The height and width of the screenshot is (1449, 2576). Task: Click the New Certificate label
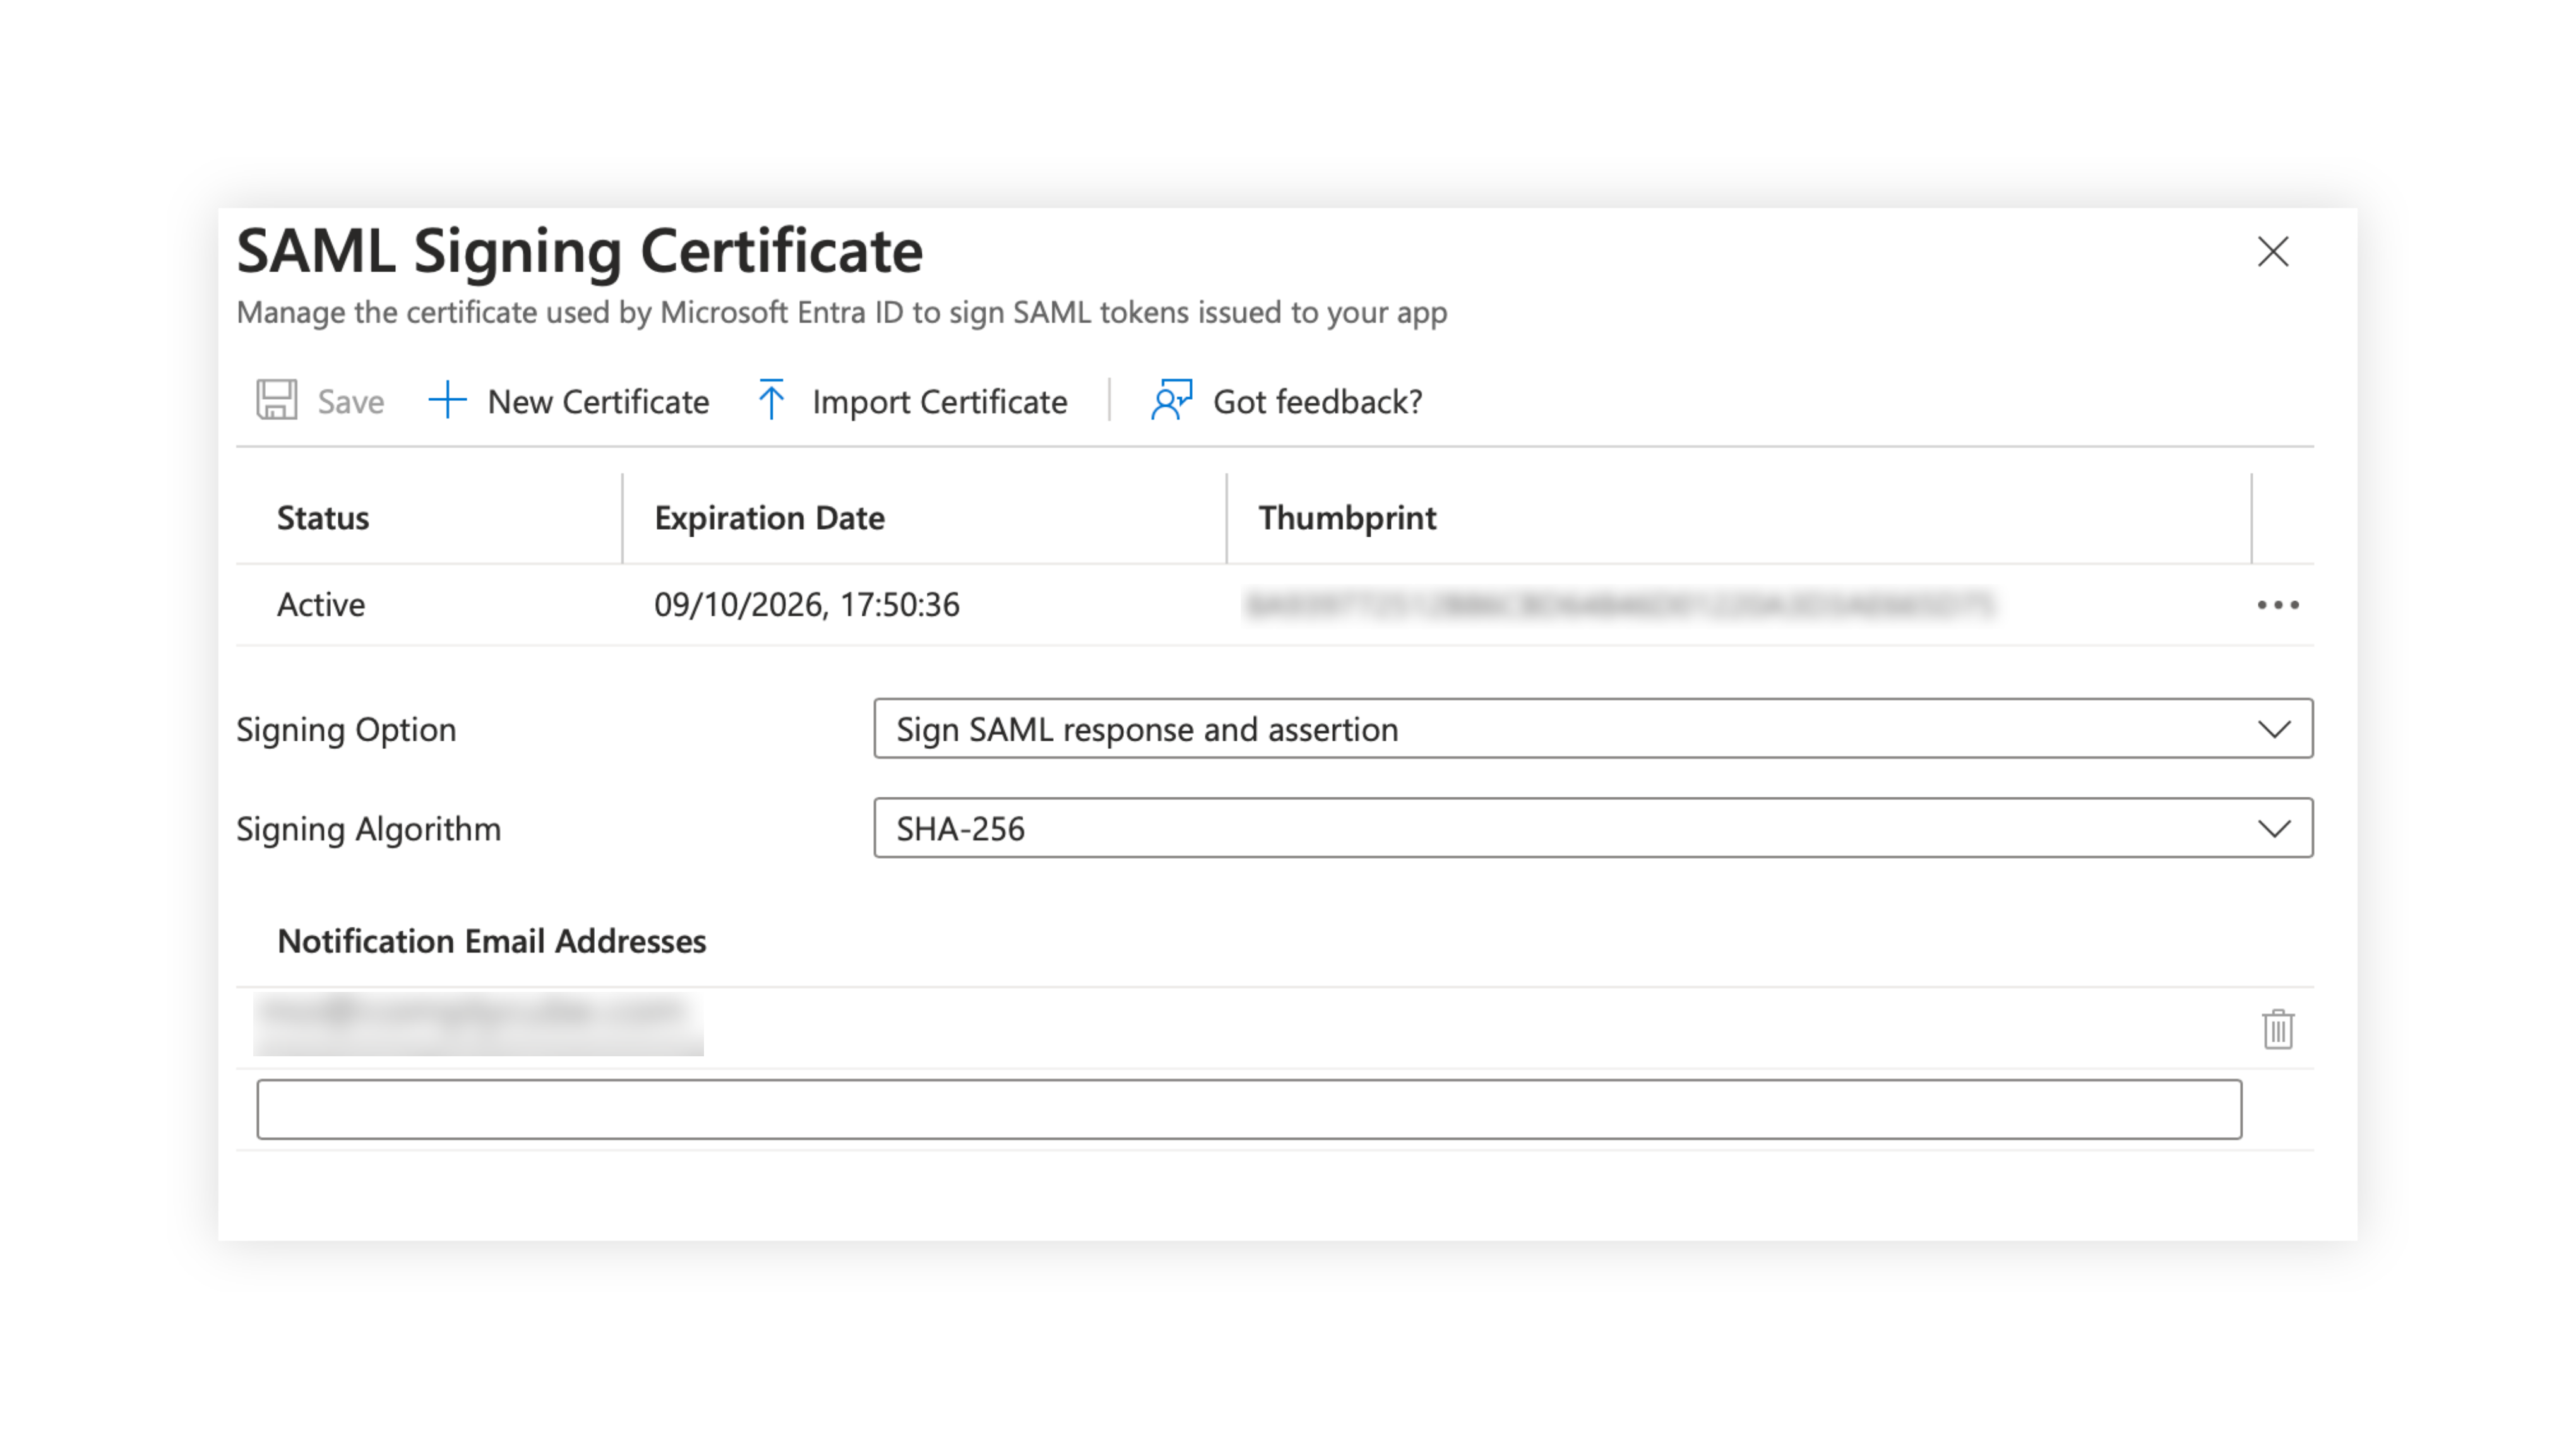[598, 402]
